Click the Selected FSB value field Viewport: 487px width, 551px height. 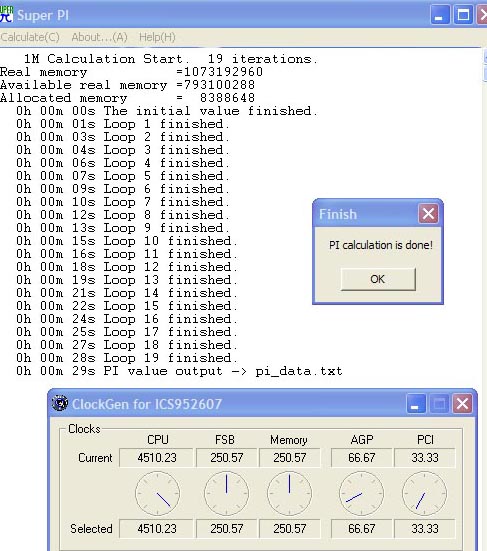tap(227, 529)
